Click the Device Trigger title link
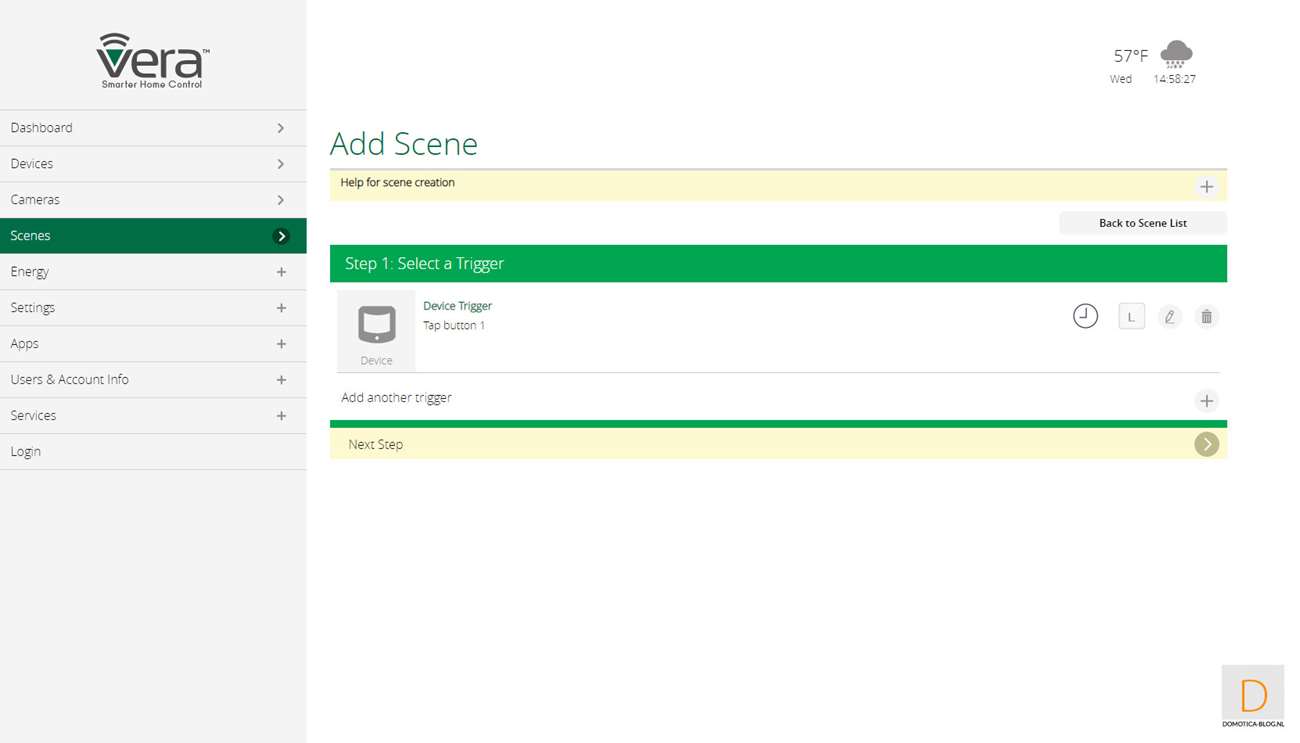Screen dimensions: 1300x743 [x=457, y=306]
